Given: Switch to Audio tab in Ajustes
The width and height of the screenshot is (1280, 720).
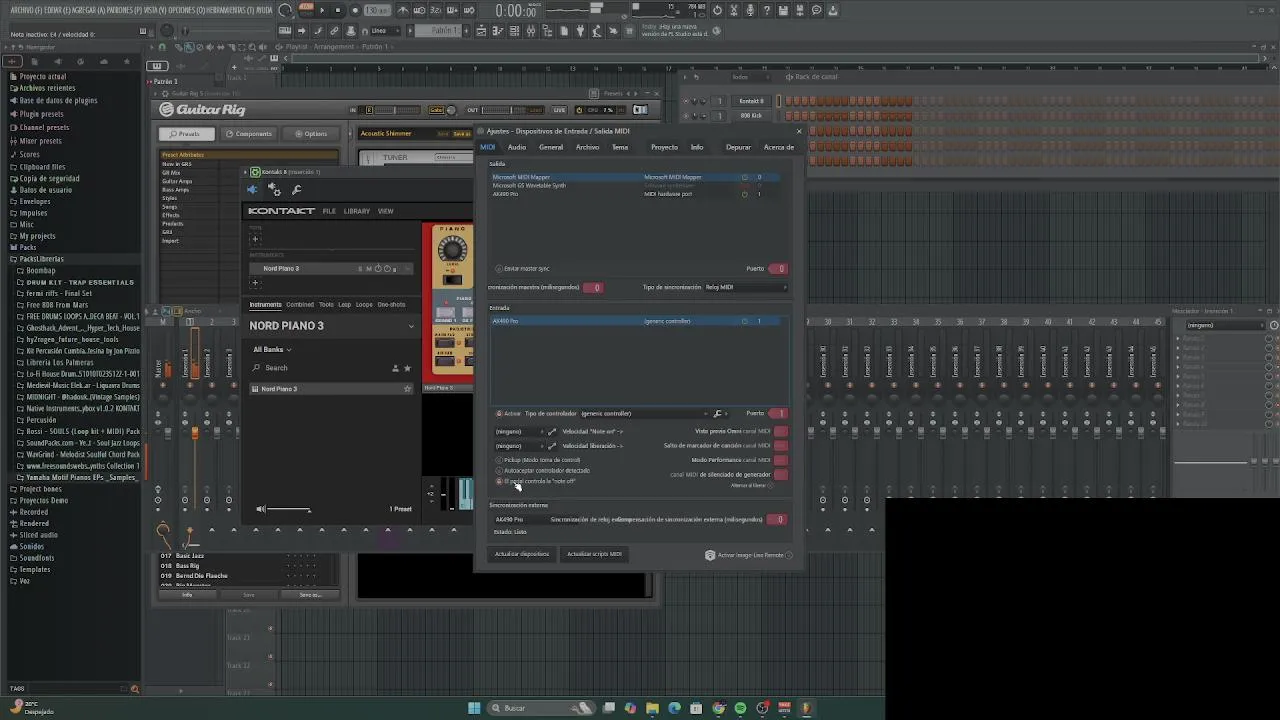Looking at the screenshot, I should (x=516, y=147).
